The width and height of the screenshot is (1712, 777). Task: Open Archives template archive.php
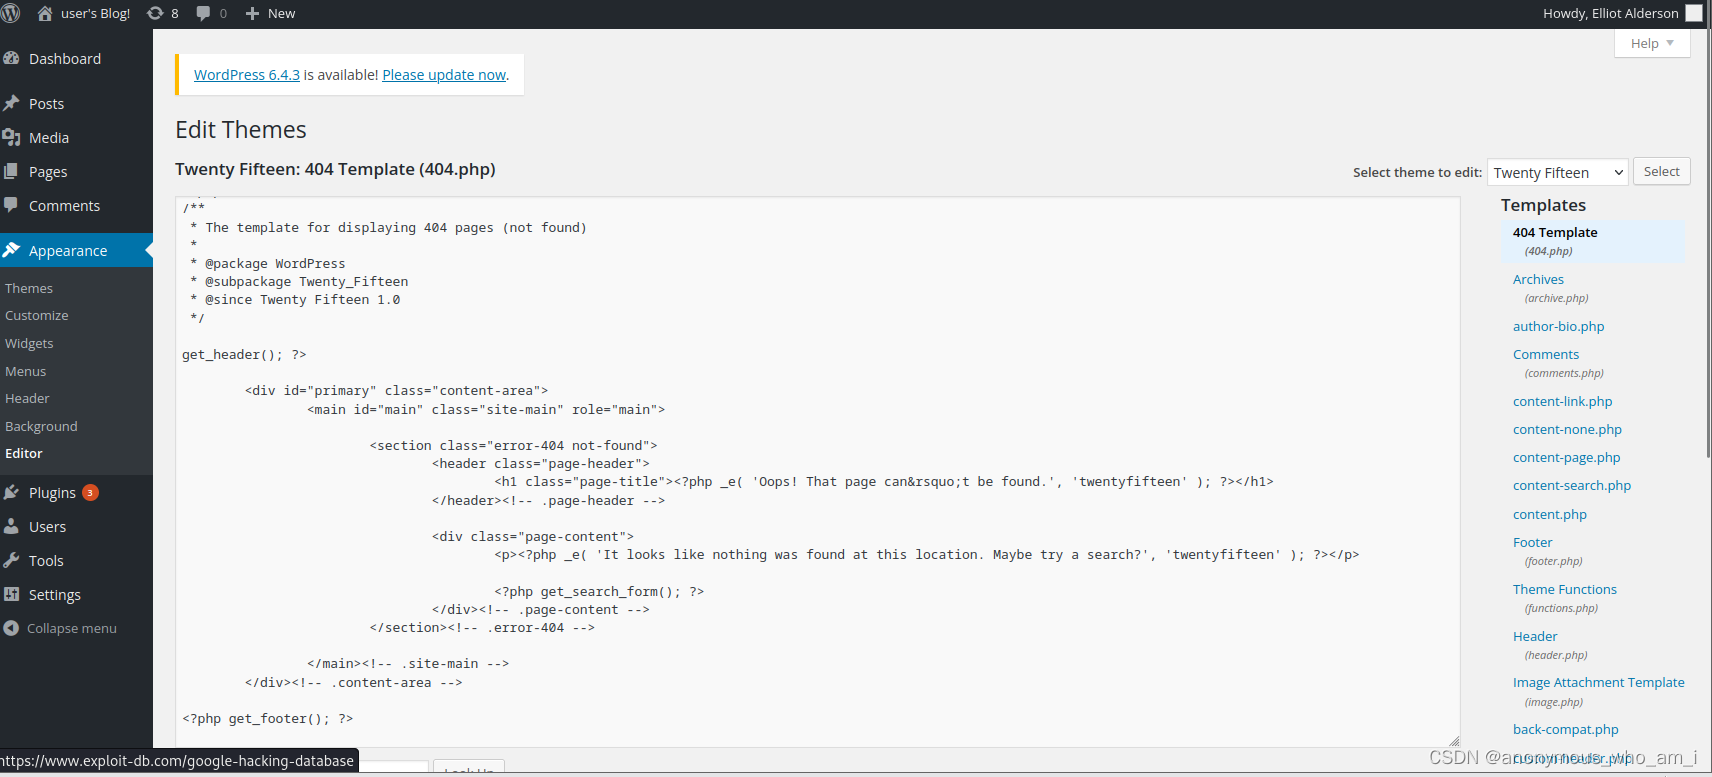1538,279
